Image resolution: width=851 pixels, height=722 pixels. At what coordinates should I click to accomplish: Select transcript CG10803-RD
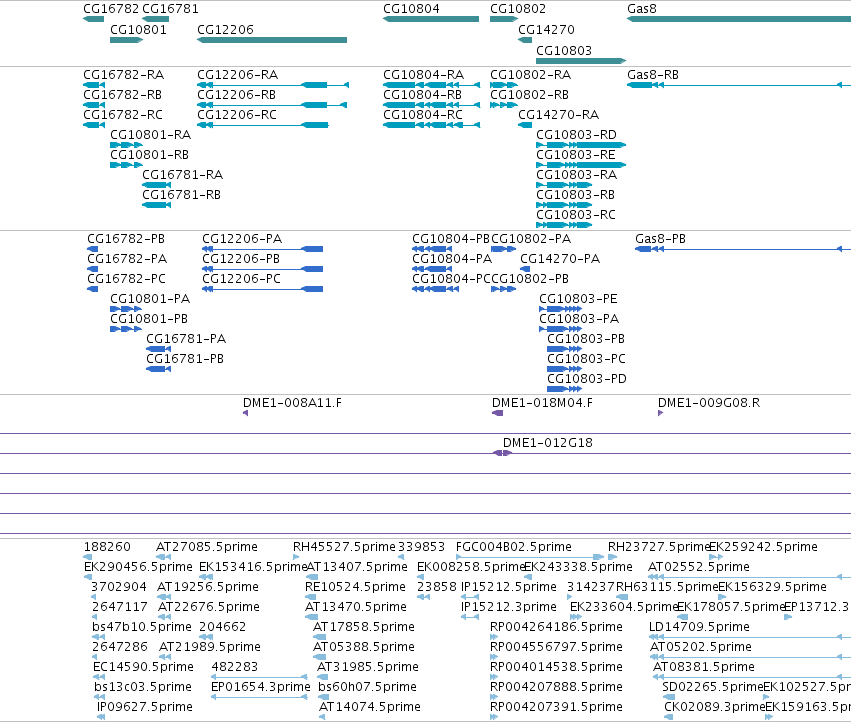click(x=581, y=145)
